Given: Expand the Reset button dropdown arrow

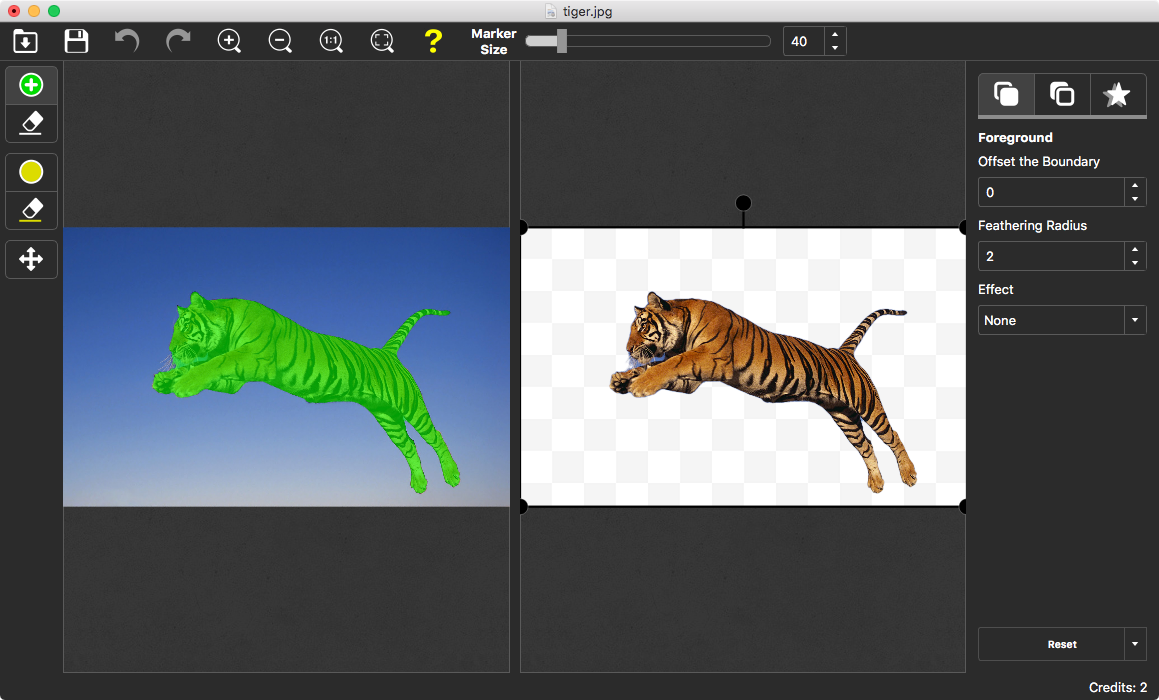Looking at the screenshot, I should tap(1134, 645).
